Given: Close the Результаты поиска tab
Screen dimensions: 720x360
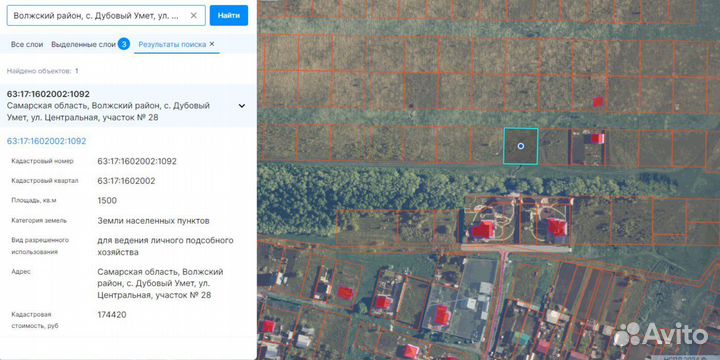Looking at the screenshot, I should pos(212,44).
